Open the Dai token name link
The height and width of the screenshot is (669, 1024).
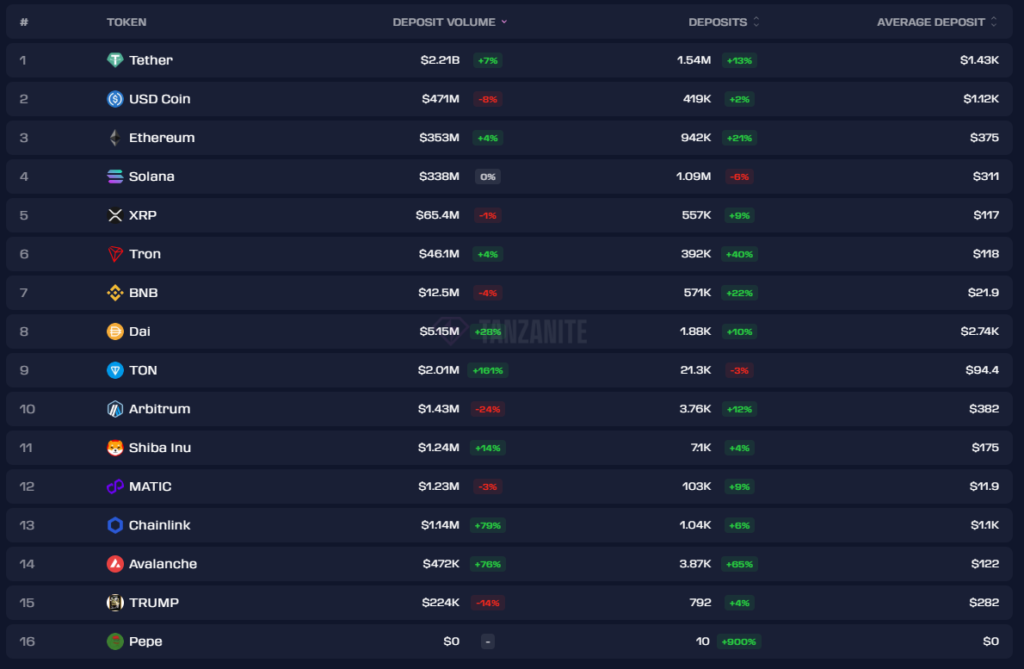(140, 331)
